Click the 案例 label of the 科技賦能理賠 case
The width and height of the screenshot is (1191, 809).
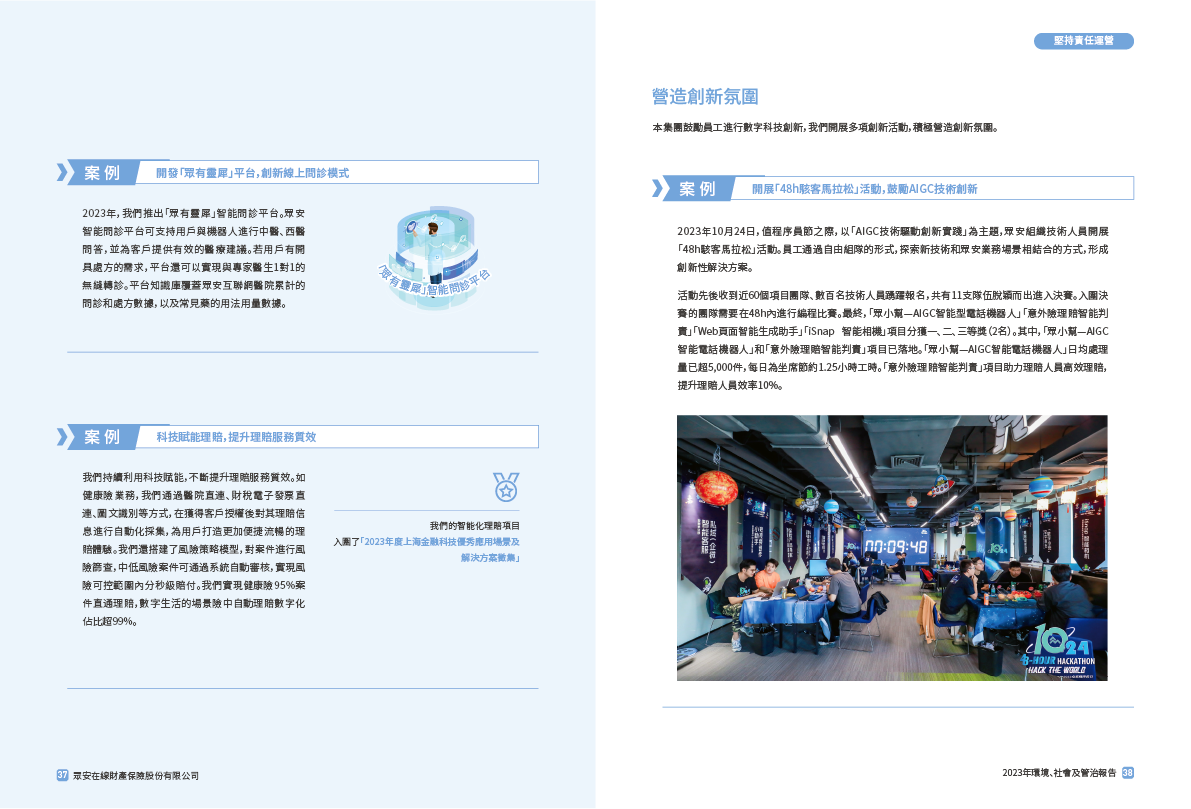point(102,436)
